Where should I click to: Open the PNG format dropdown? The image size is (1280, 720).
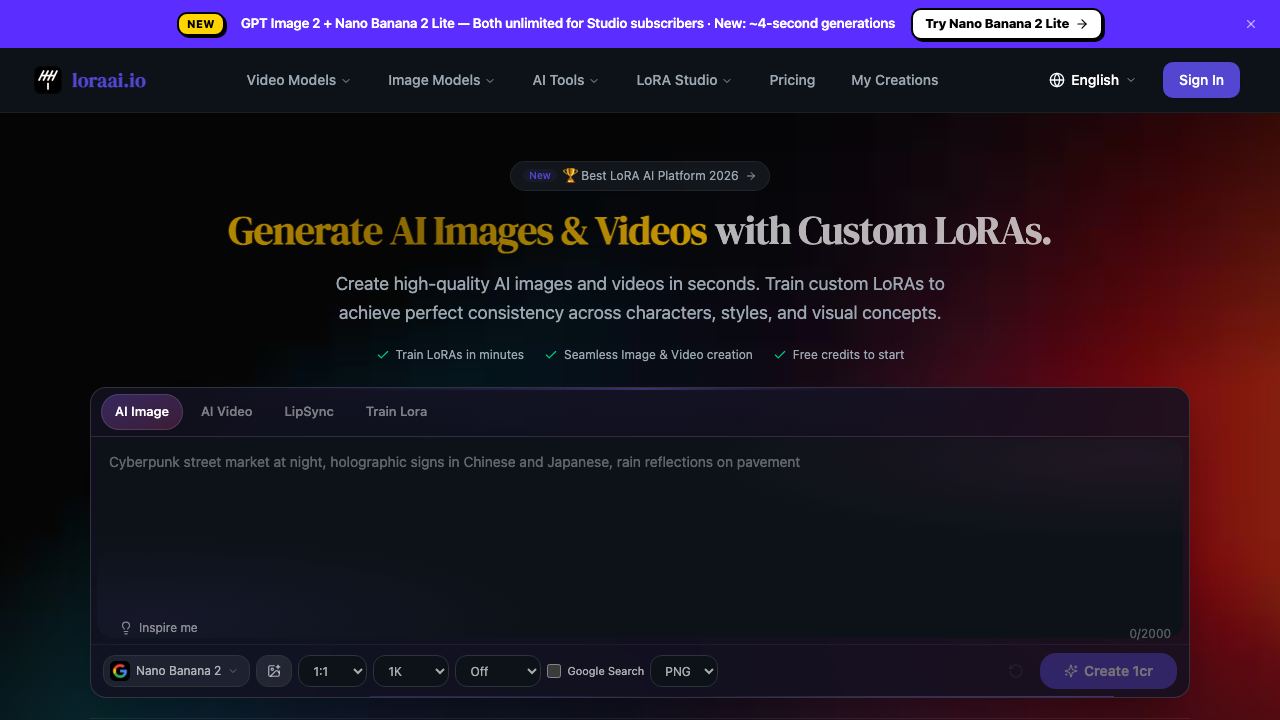[x=684, y=671]
